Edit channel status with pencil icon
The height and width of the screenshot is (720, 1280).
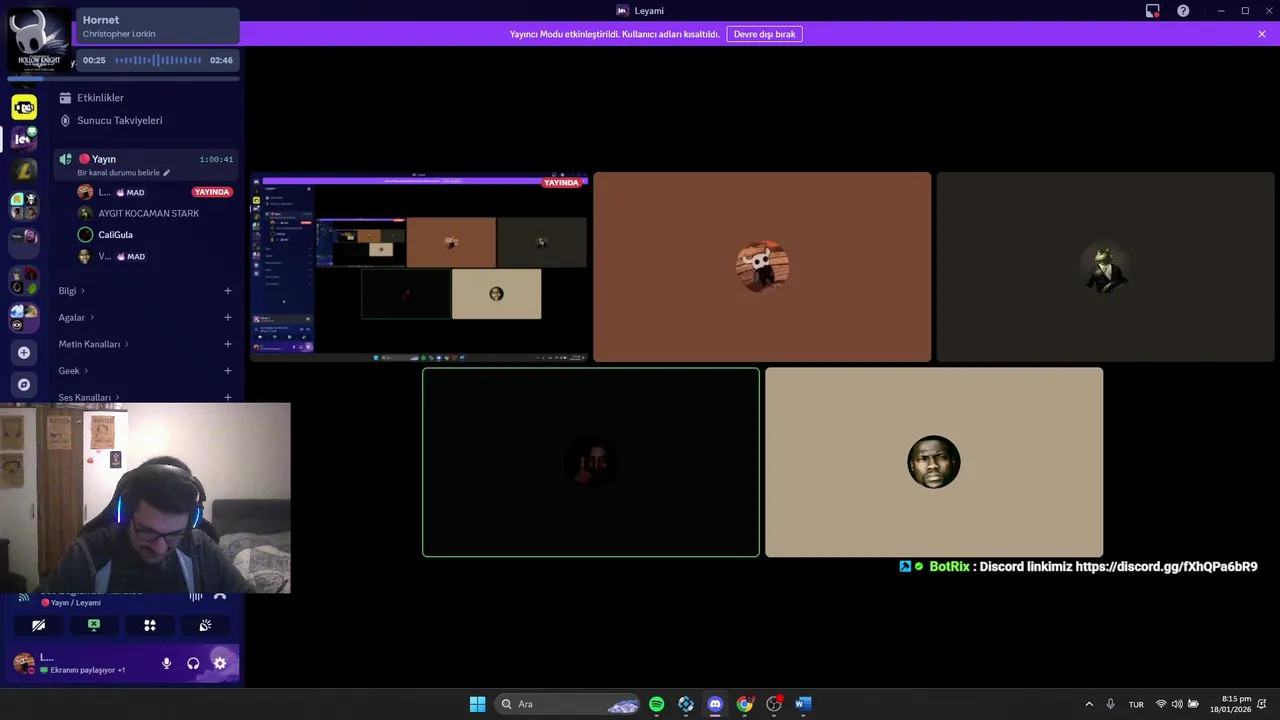[166, 173]
